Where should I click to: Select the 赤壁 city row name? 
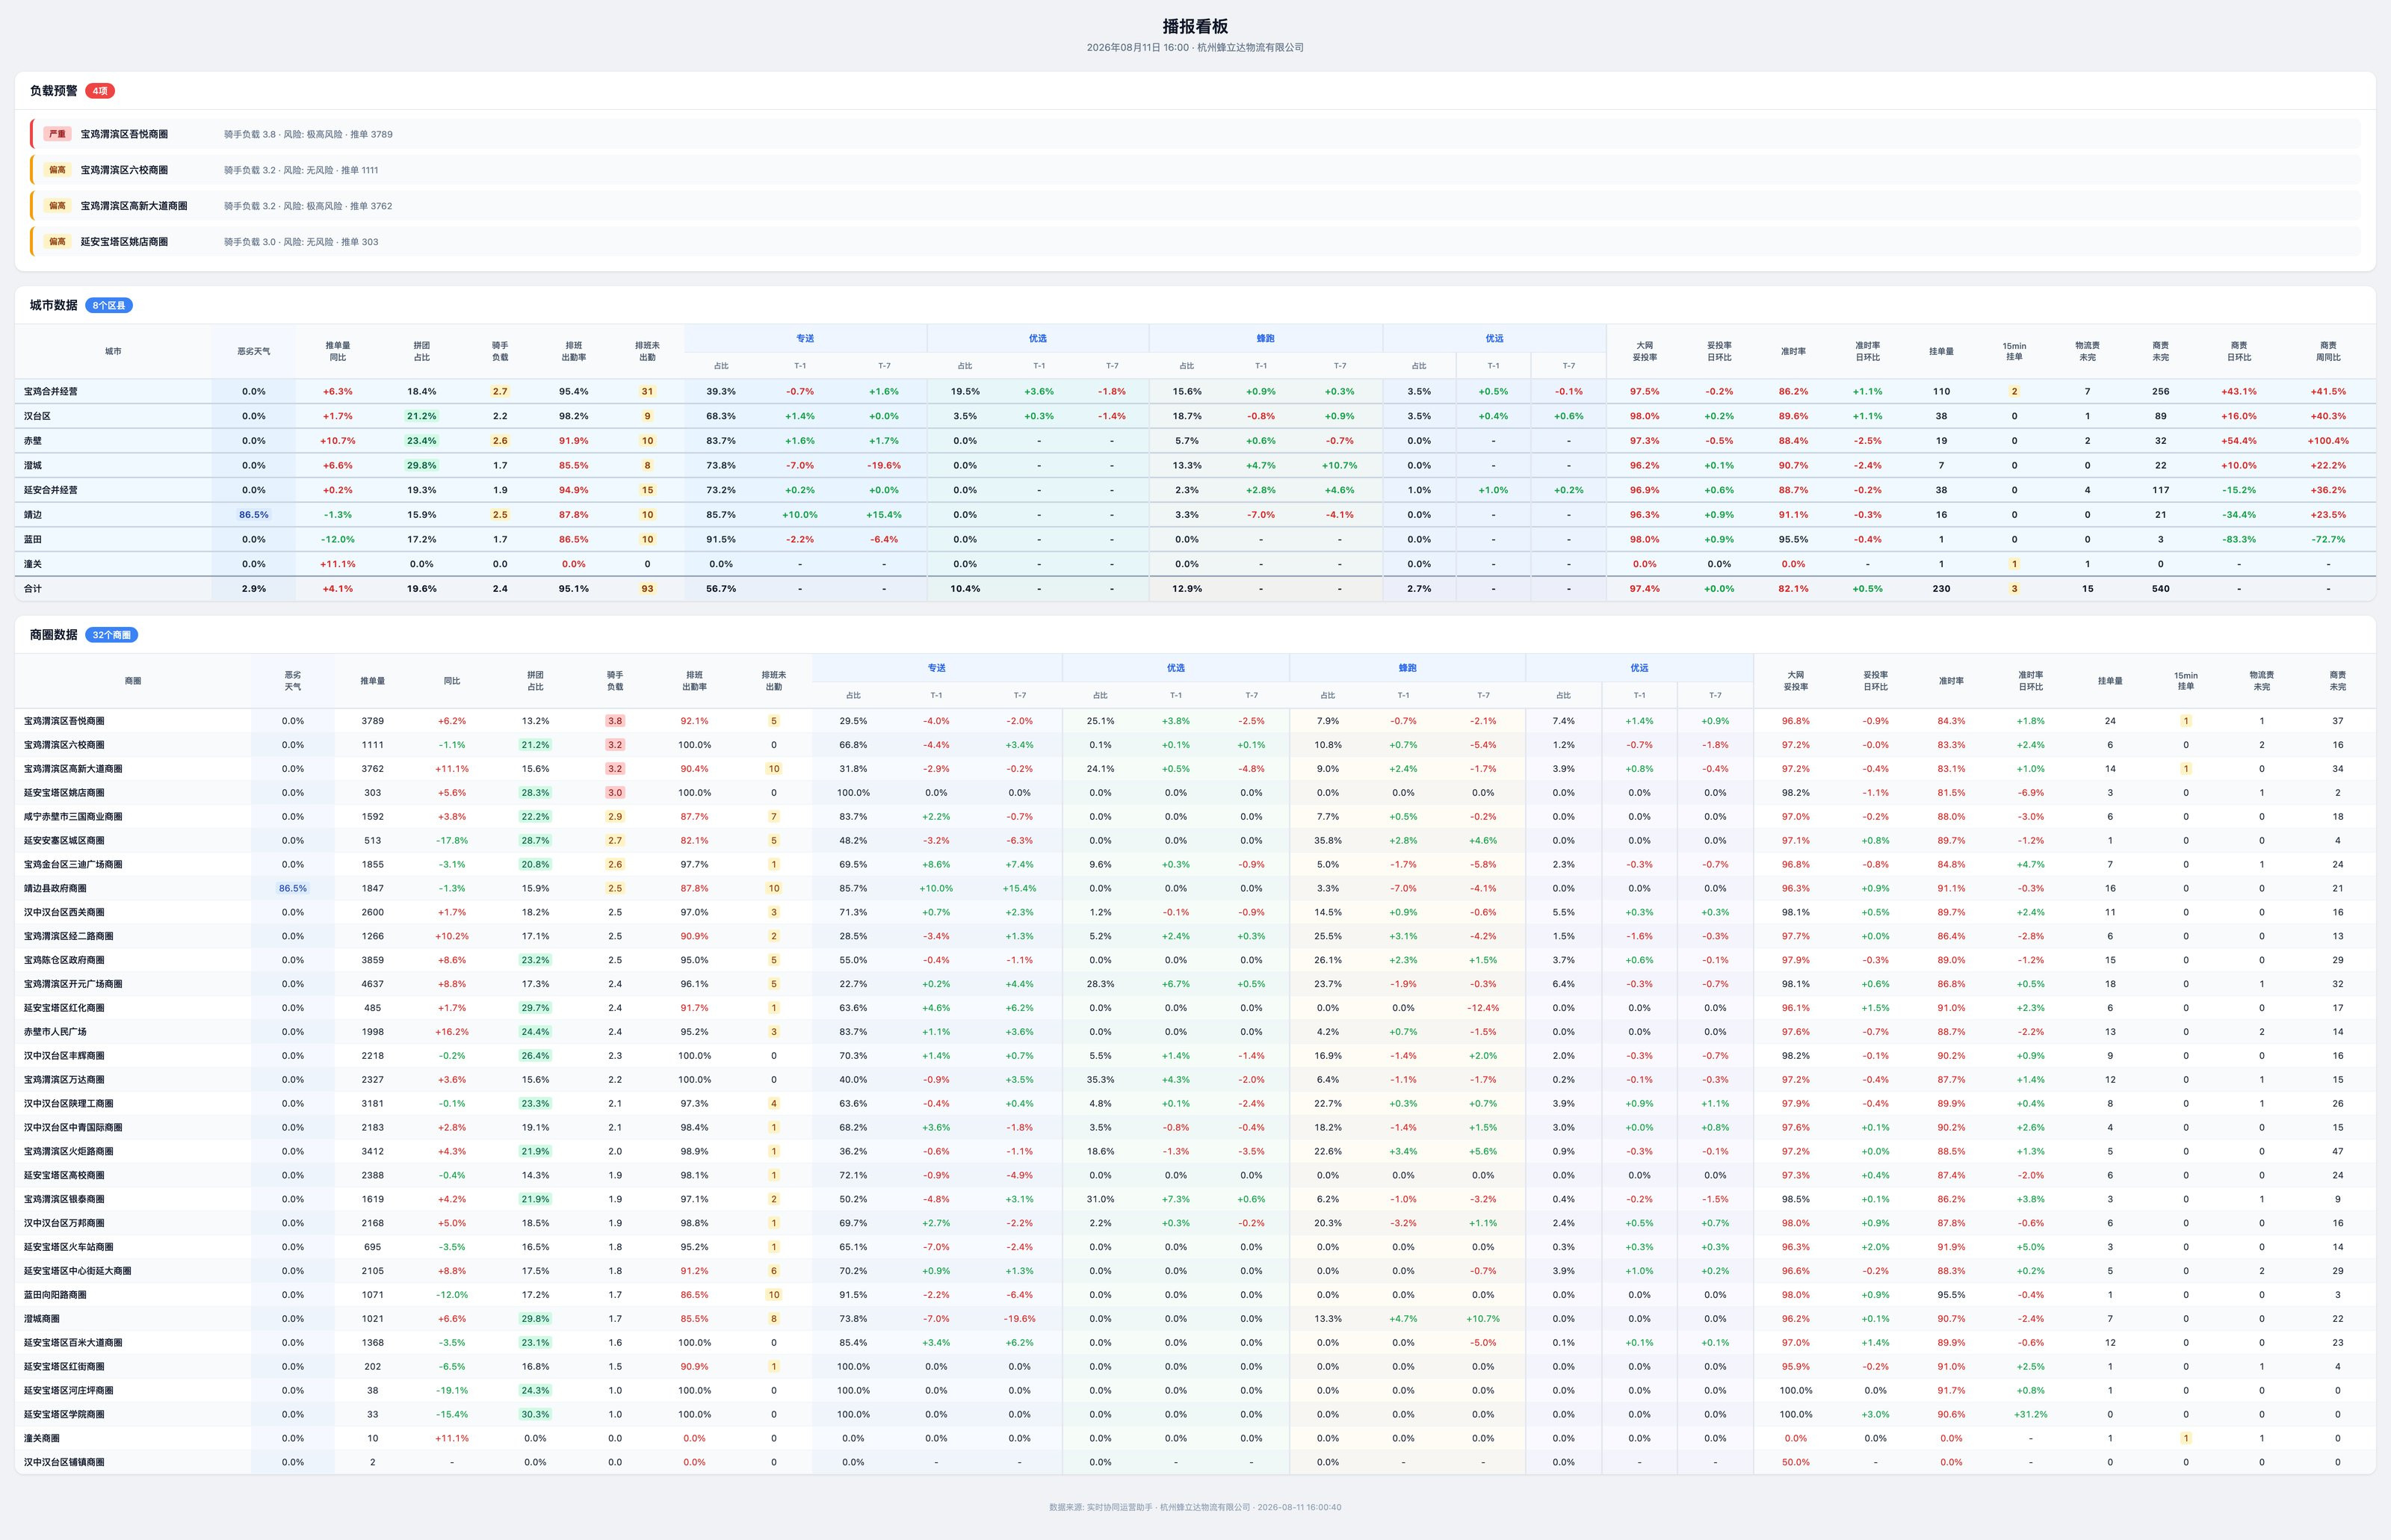[x=33, y=441]
